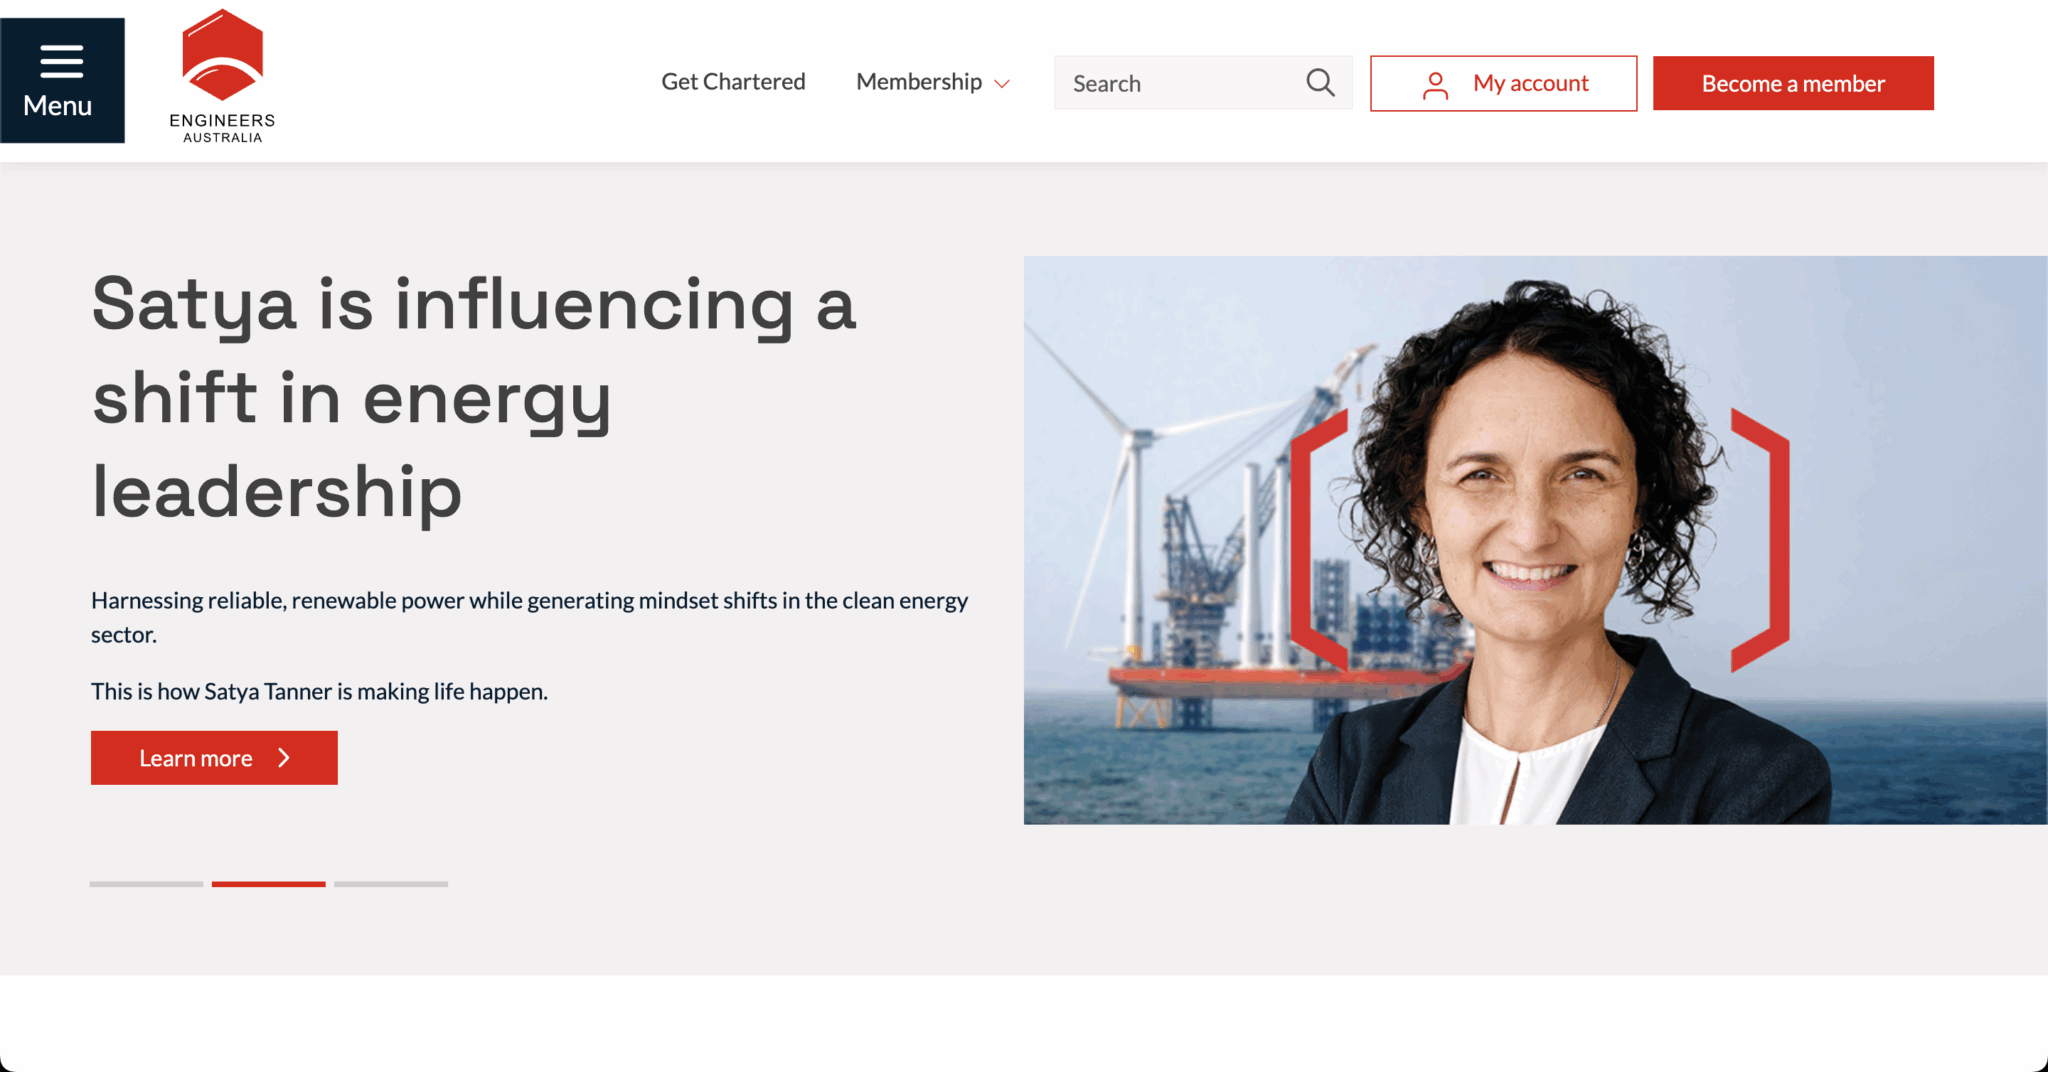Expand the Membership dropdown chevron
2048x1072 pixels.
point(1001,84)
